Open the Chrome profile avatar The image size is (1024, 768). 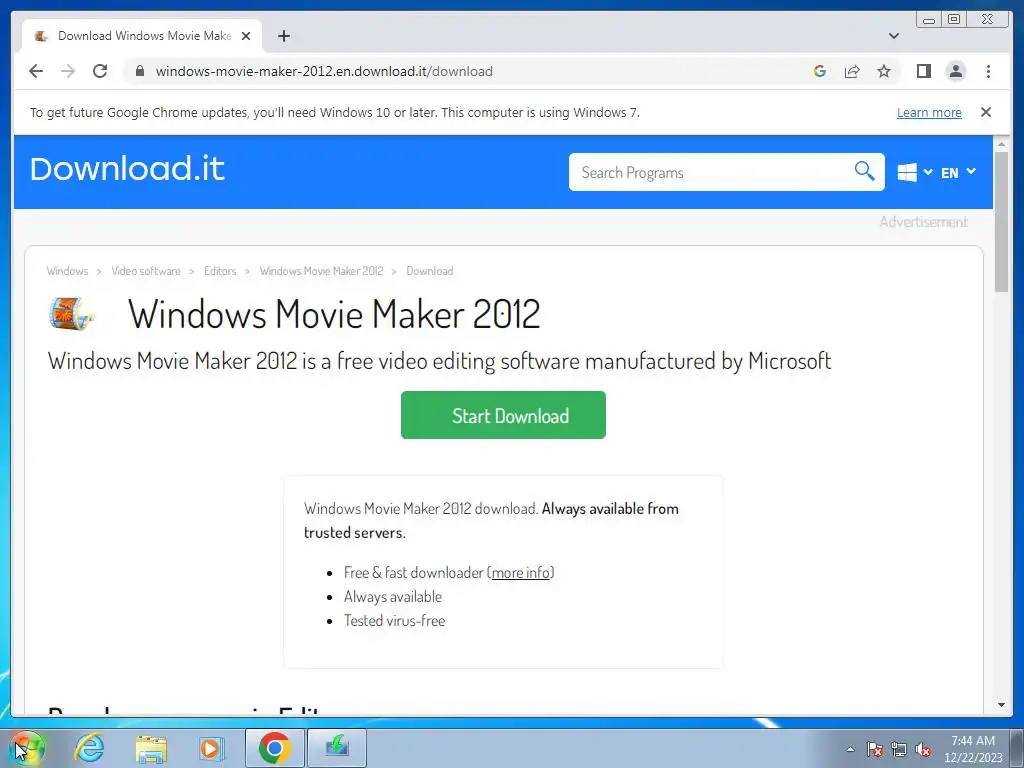point(955,71)
